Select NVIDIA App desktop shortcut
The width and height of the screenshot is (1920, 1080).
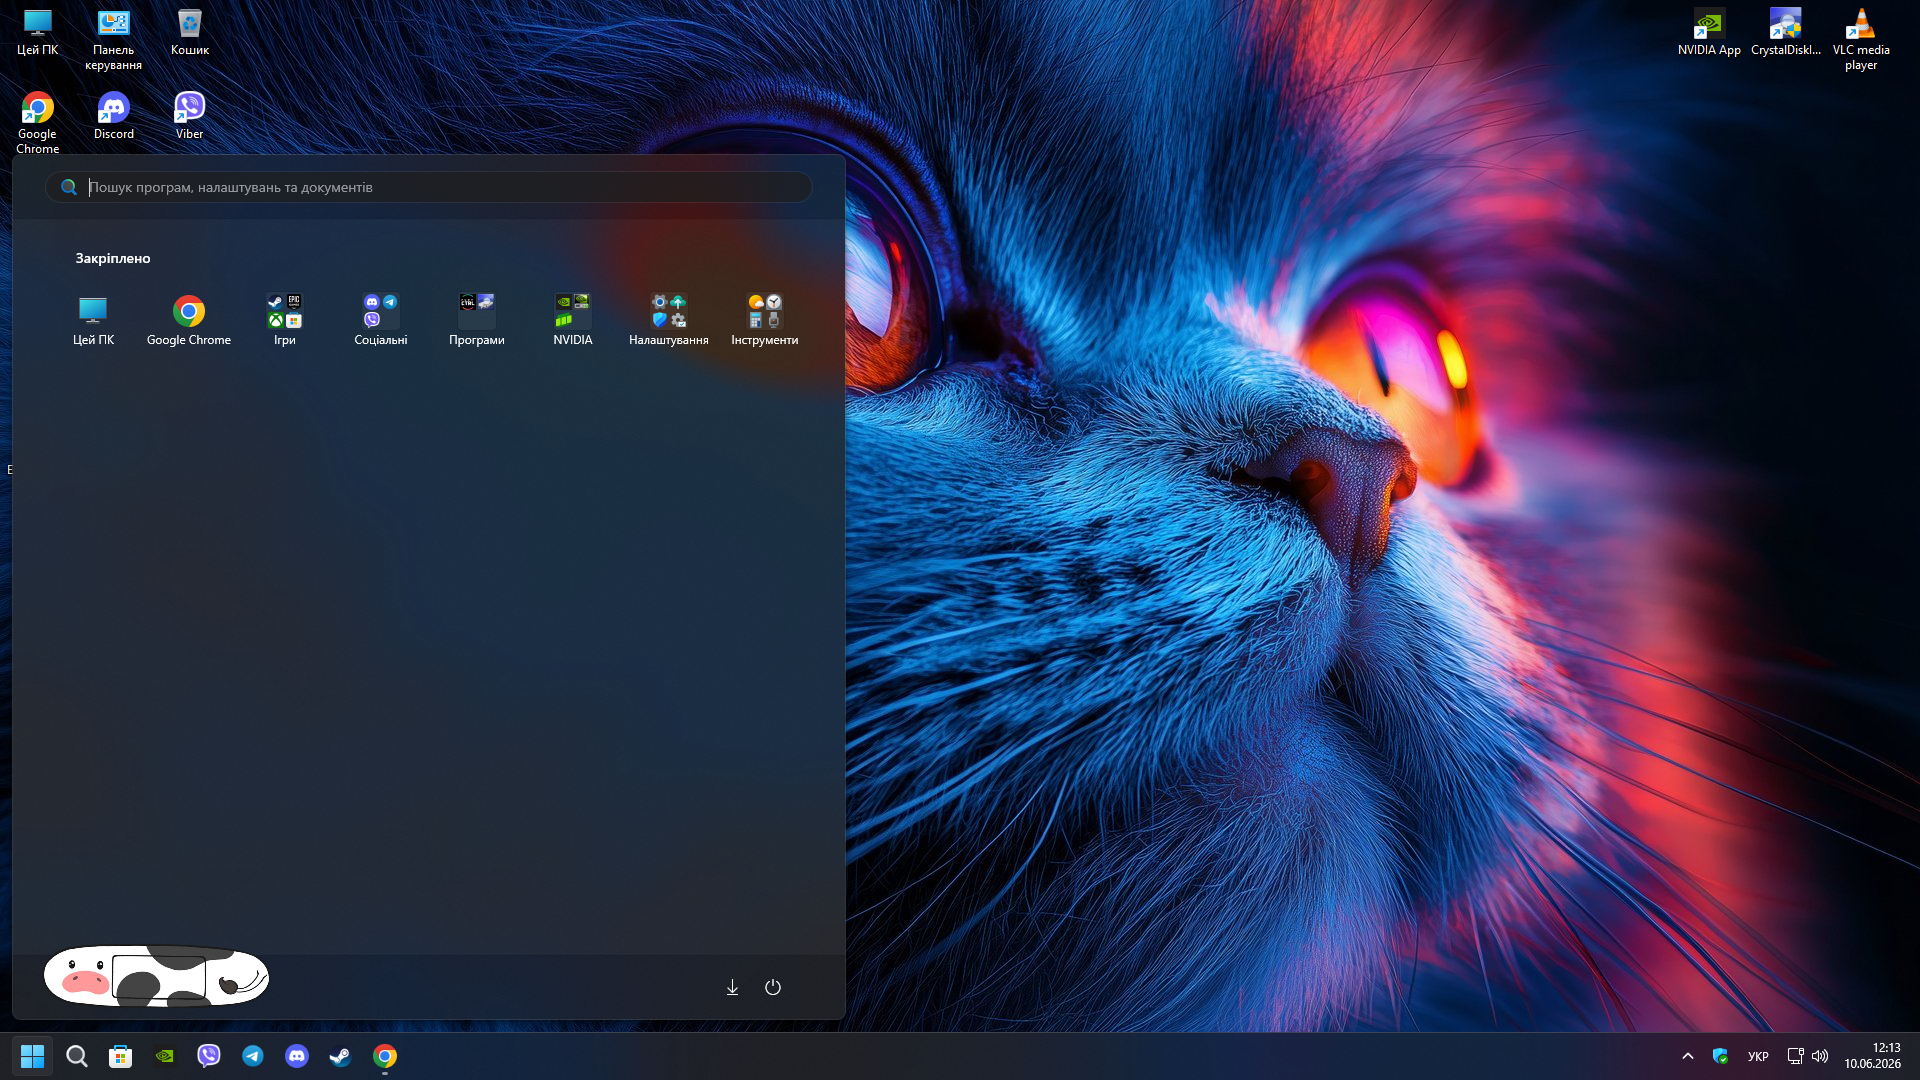coord(1709,32)
